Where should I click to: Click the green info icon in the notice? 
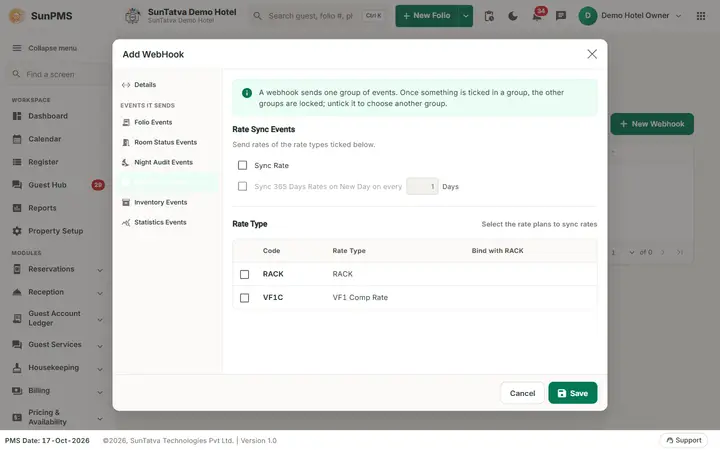click(247, 93)
